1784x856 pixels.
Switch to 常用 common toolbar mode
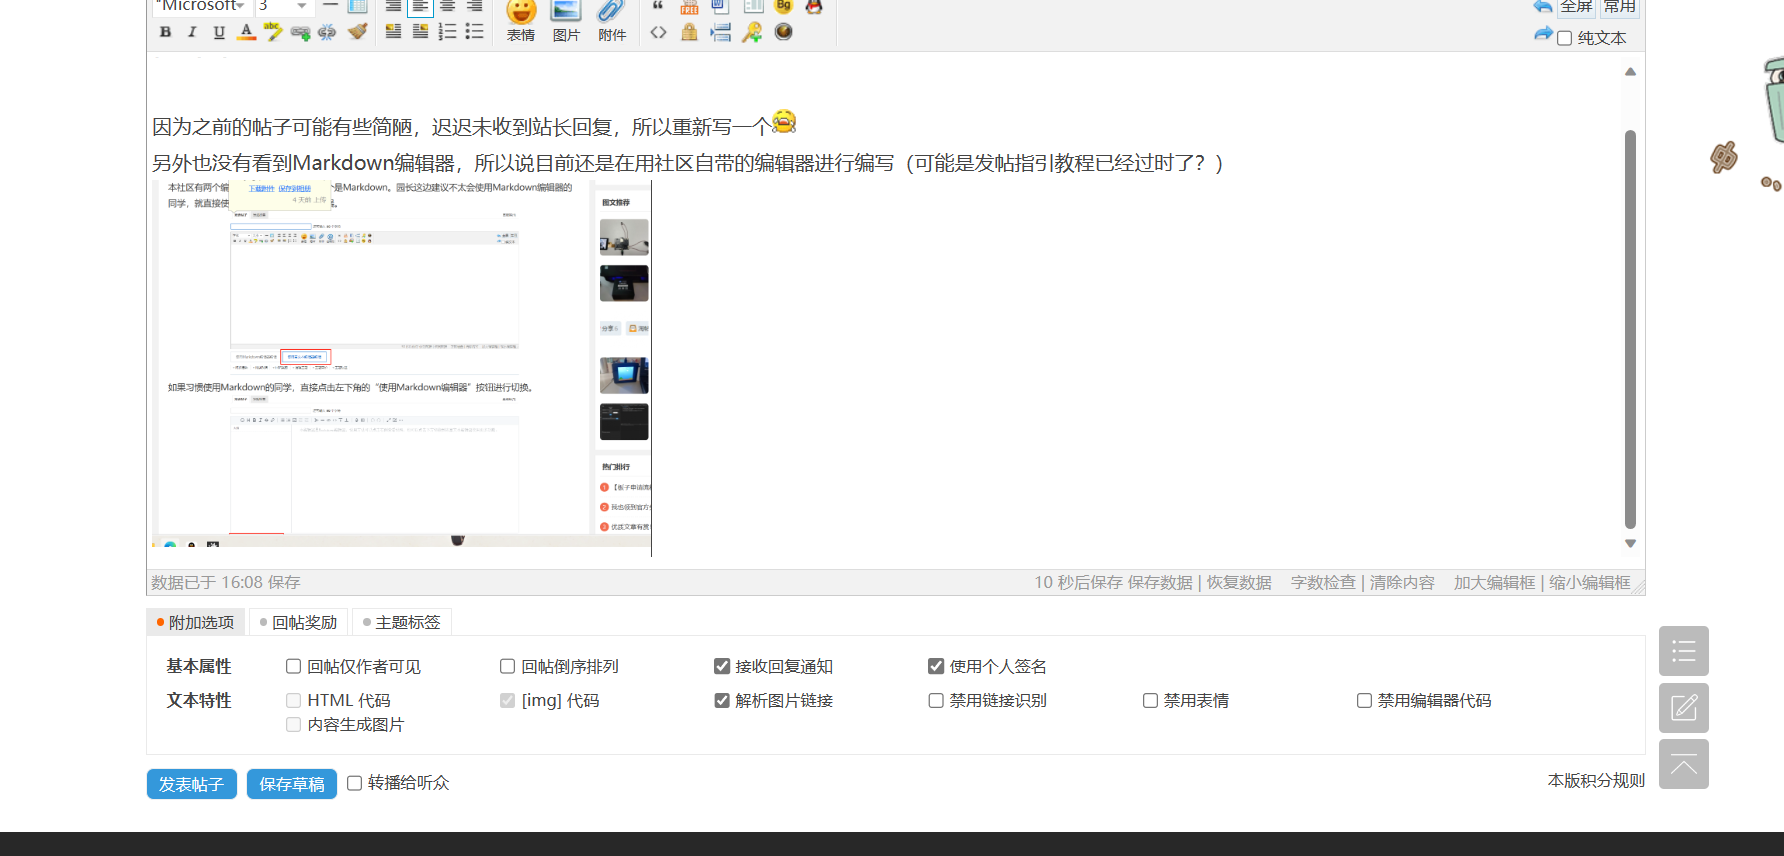point(1620,7)
